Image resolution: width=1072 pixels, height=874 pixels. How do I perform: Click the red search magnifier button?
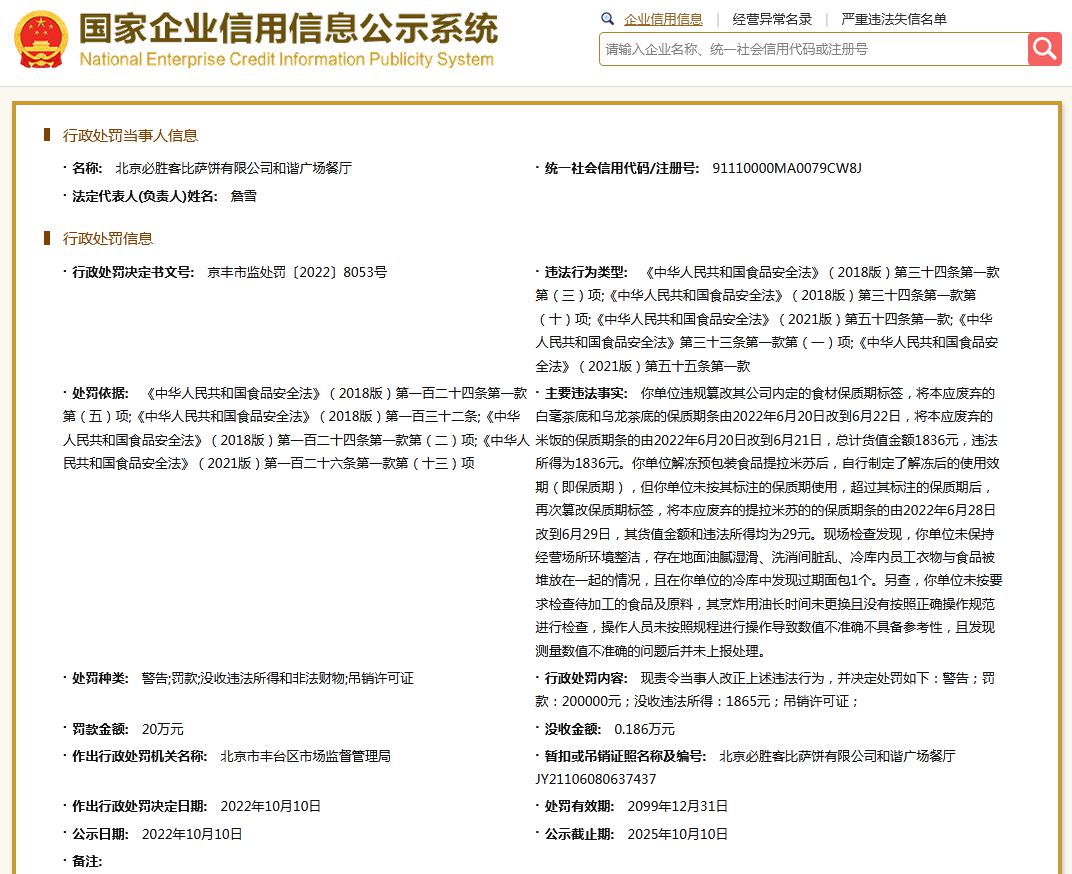1044,48
